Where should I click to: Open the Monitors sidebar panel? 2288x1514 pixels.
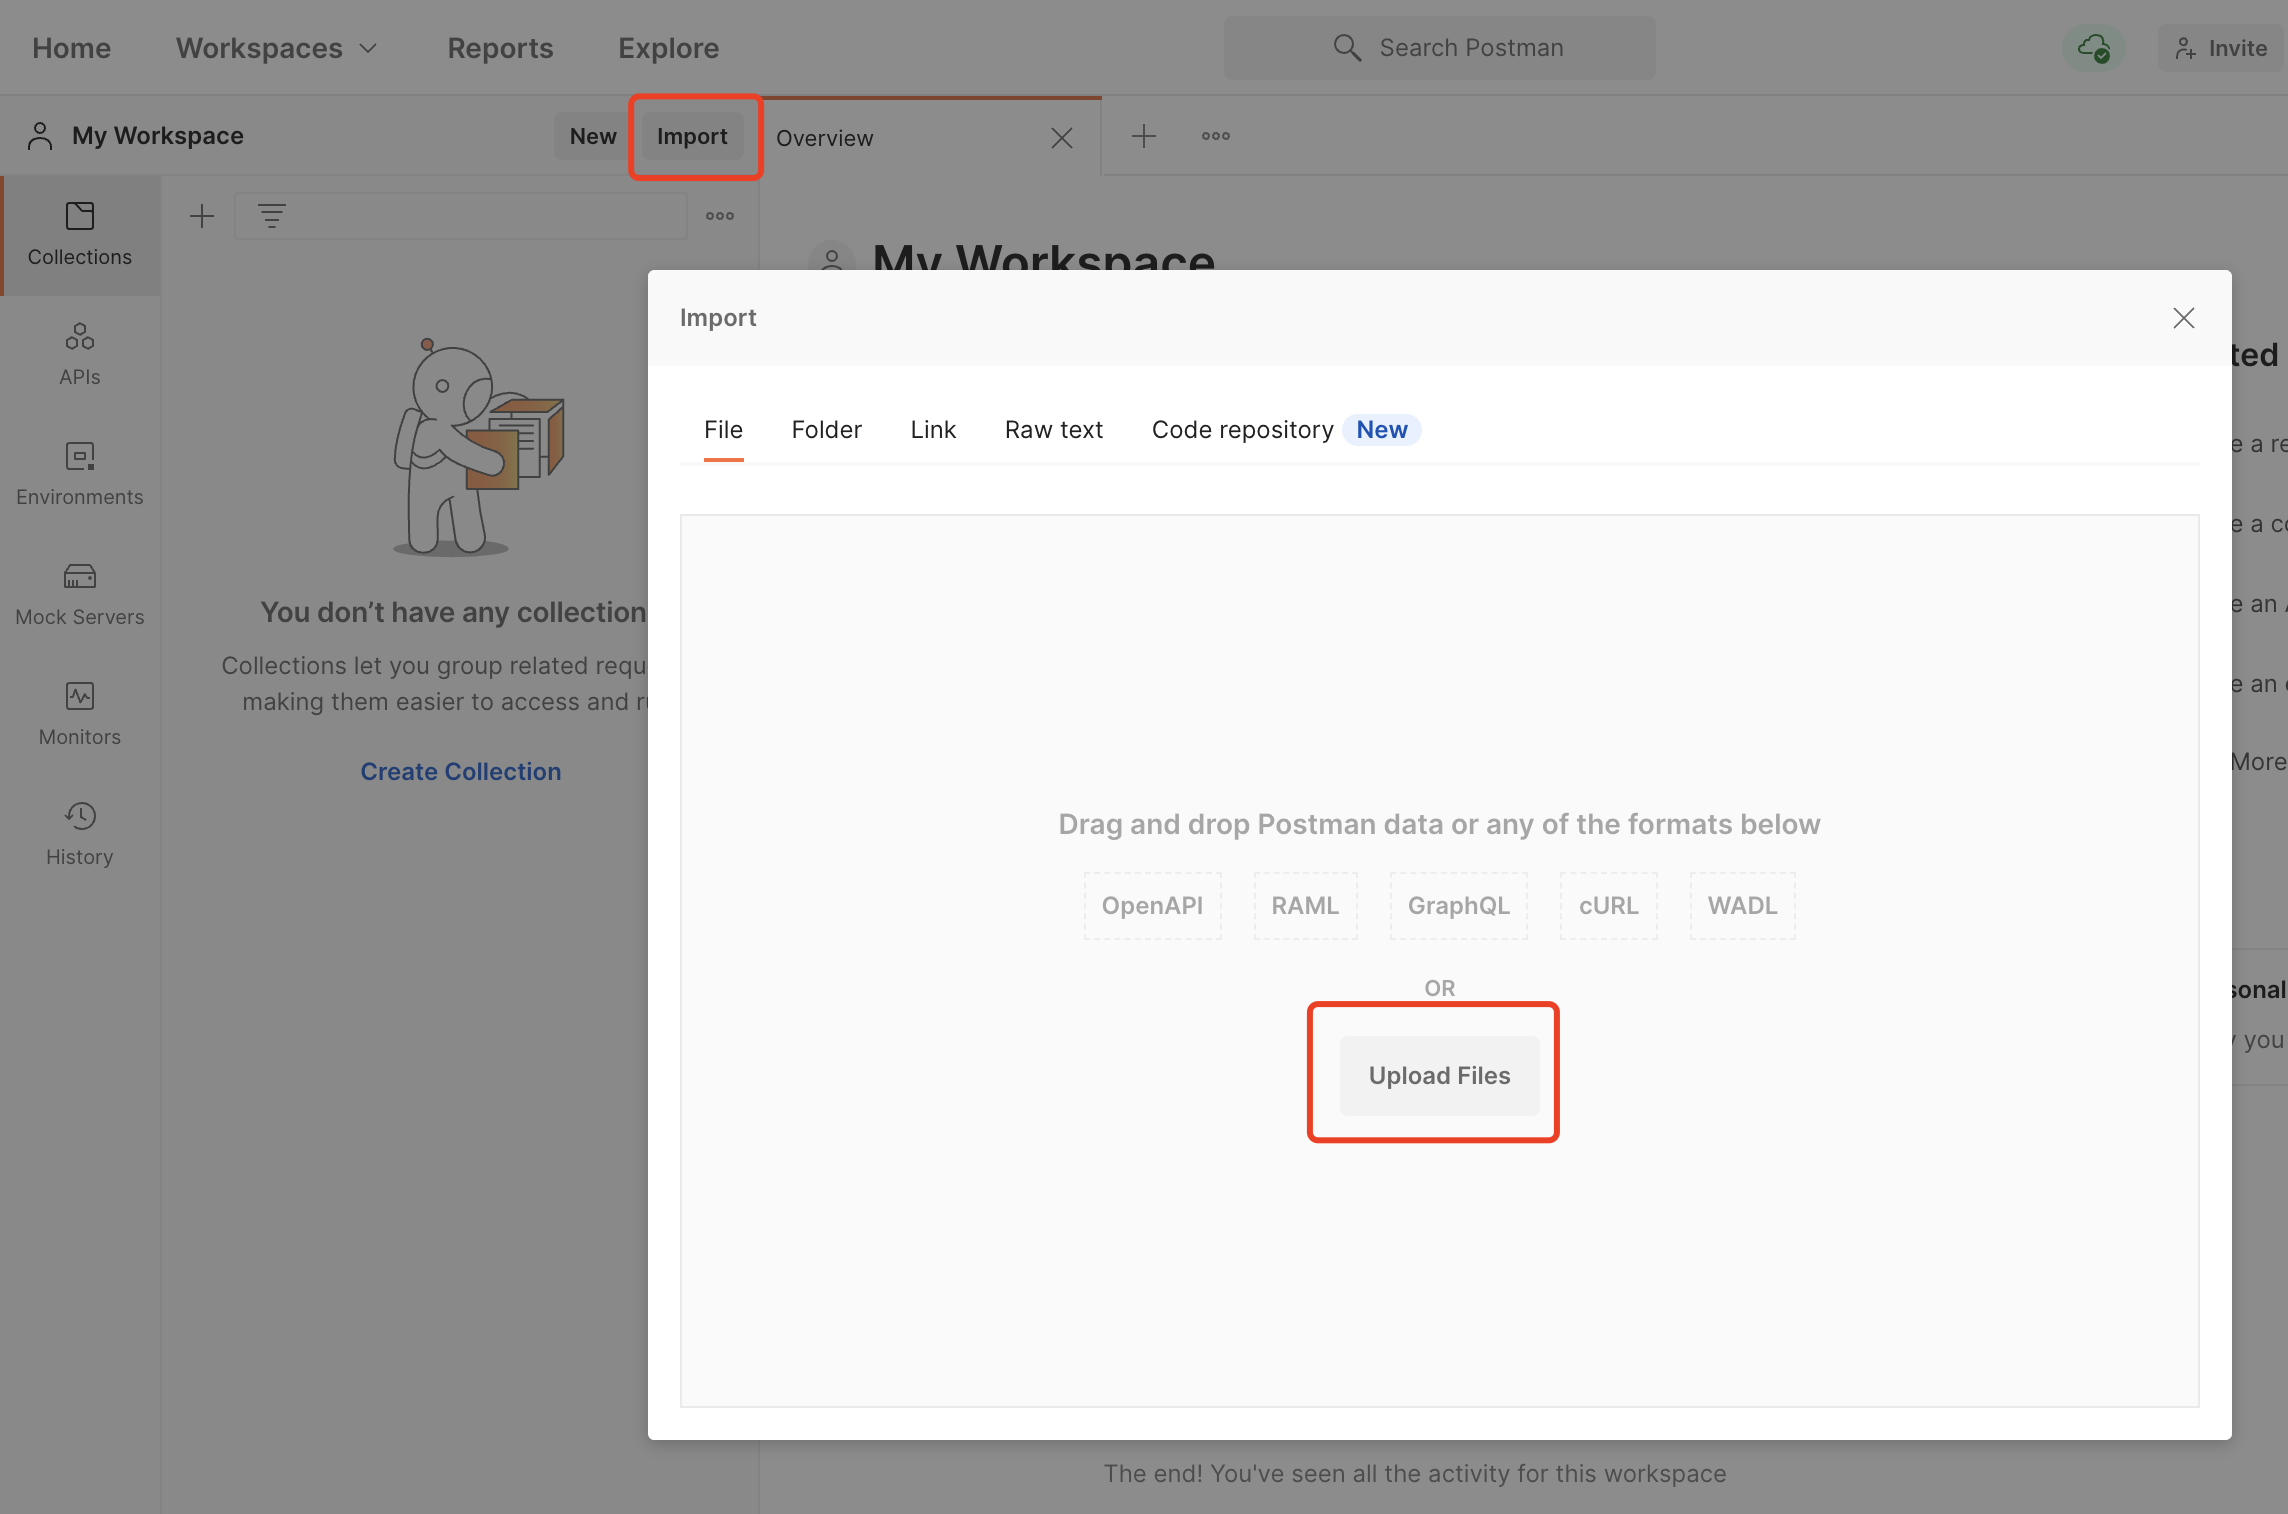click(80, 715)
